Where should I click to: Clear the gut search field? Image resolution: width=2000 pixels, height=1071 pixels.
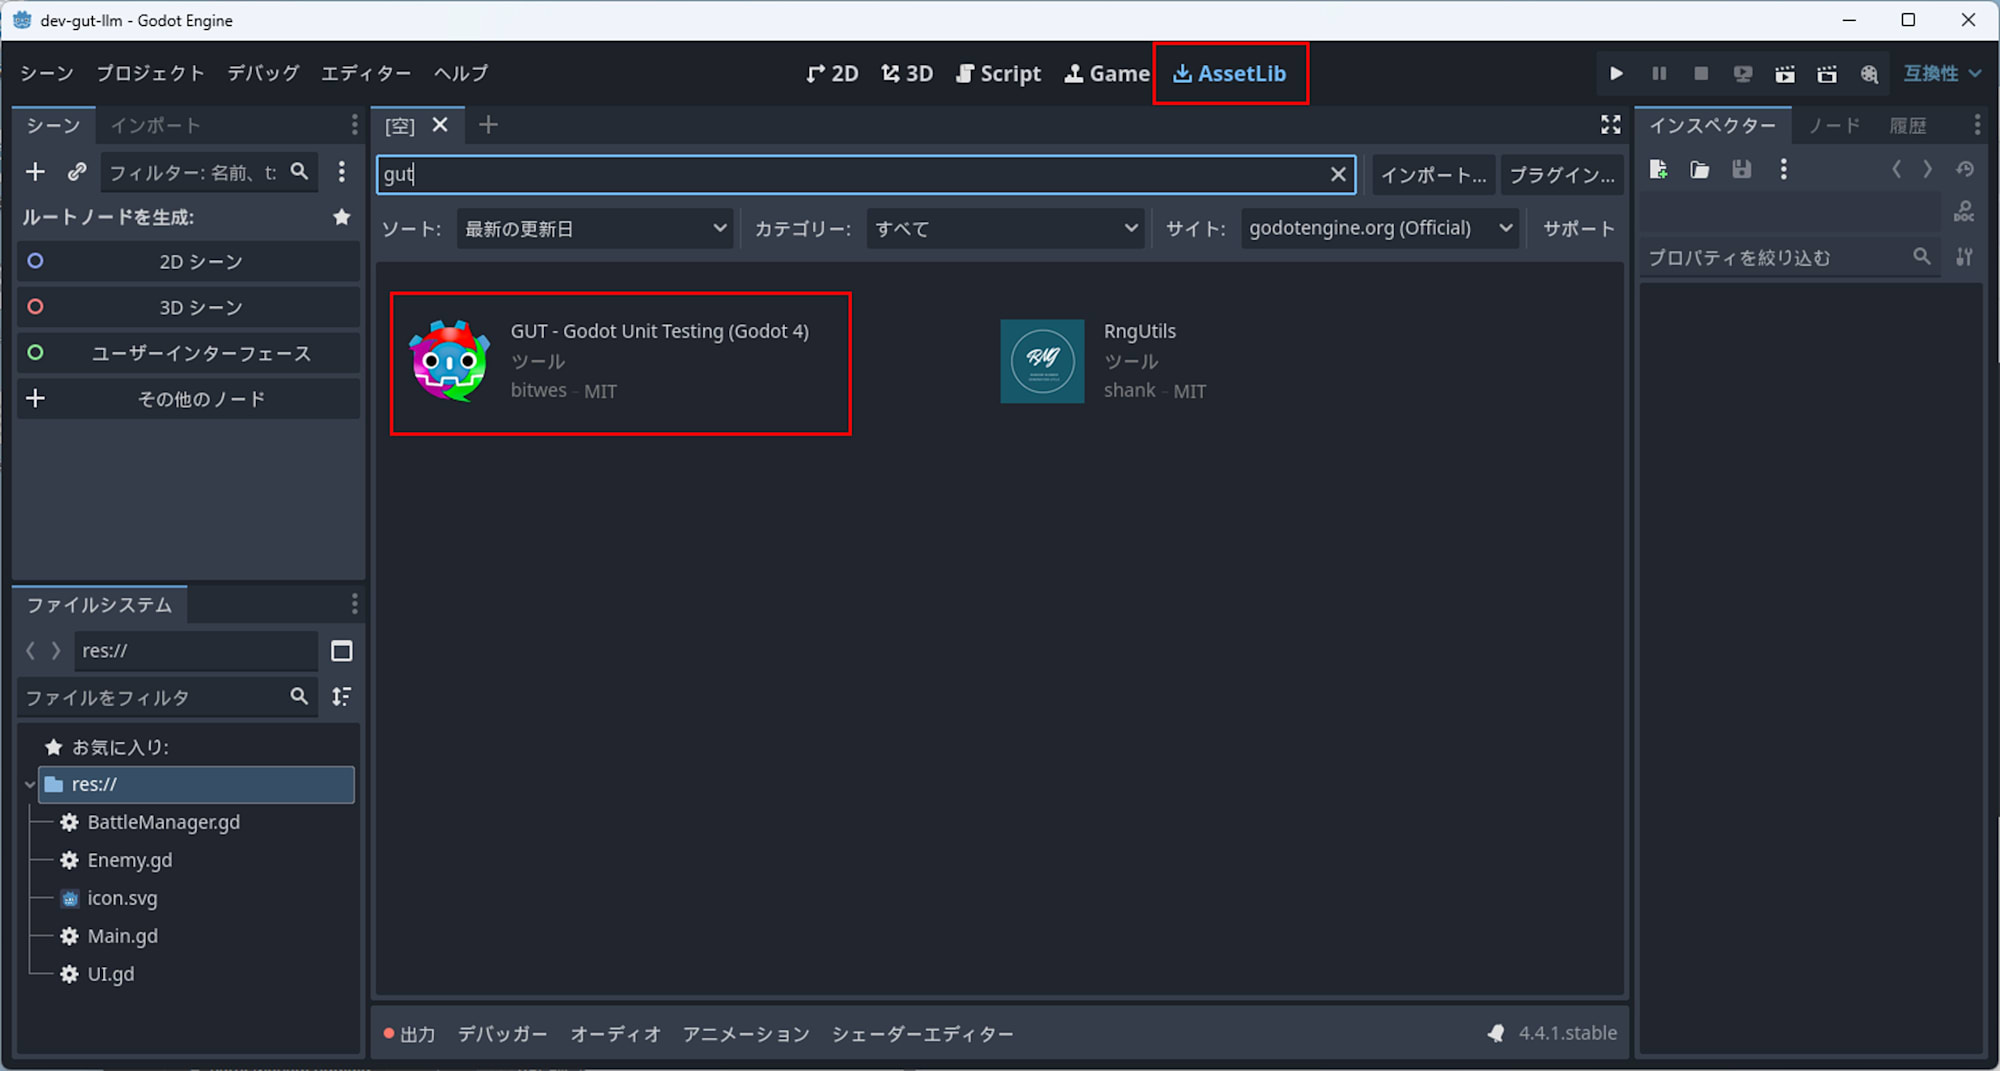pyautogui.click(x=1338, y=174)
